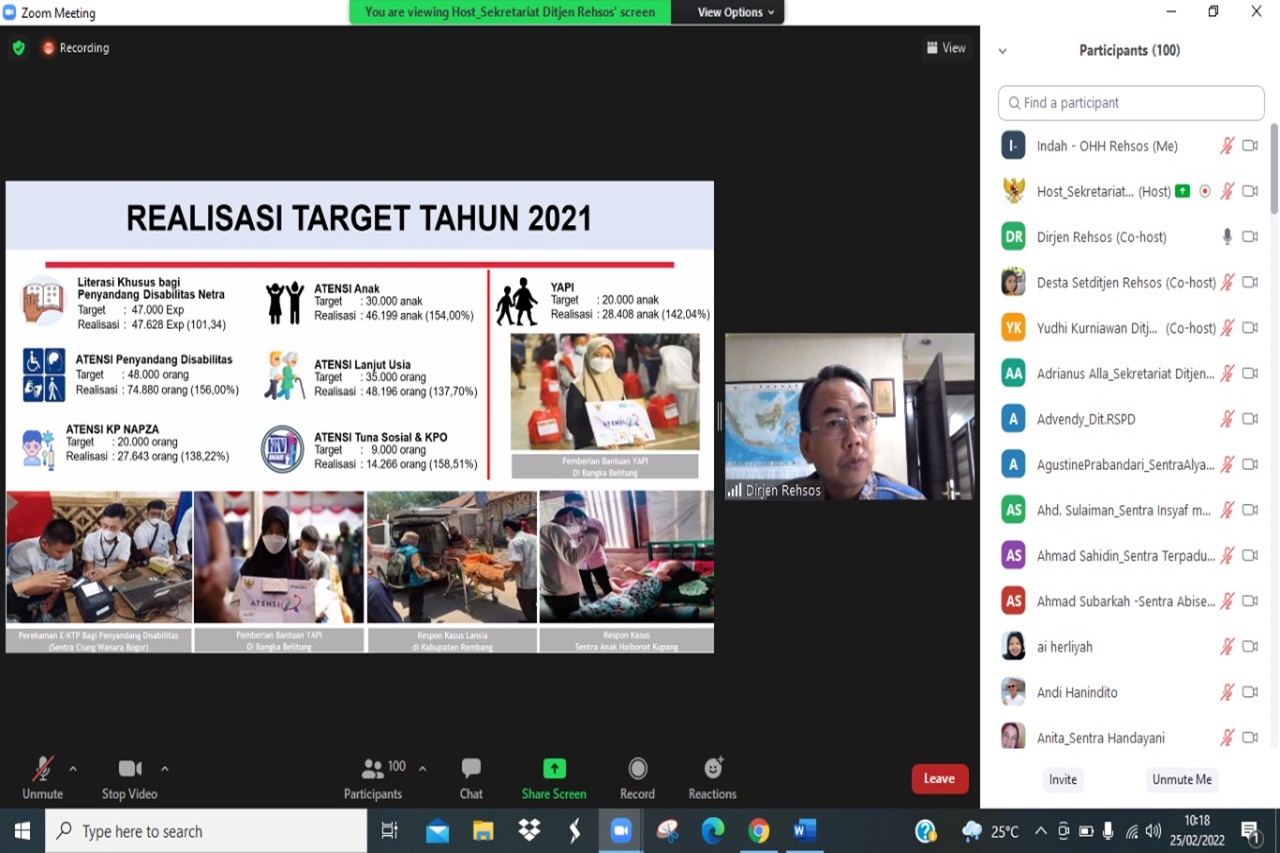Unmute the microphone in meeting toolbar

click(x=42, y=779)
